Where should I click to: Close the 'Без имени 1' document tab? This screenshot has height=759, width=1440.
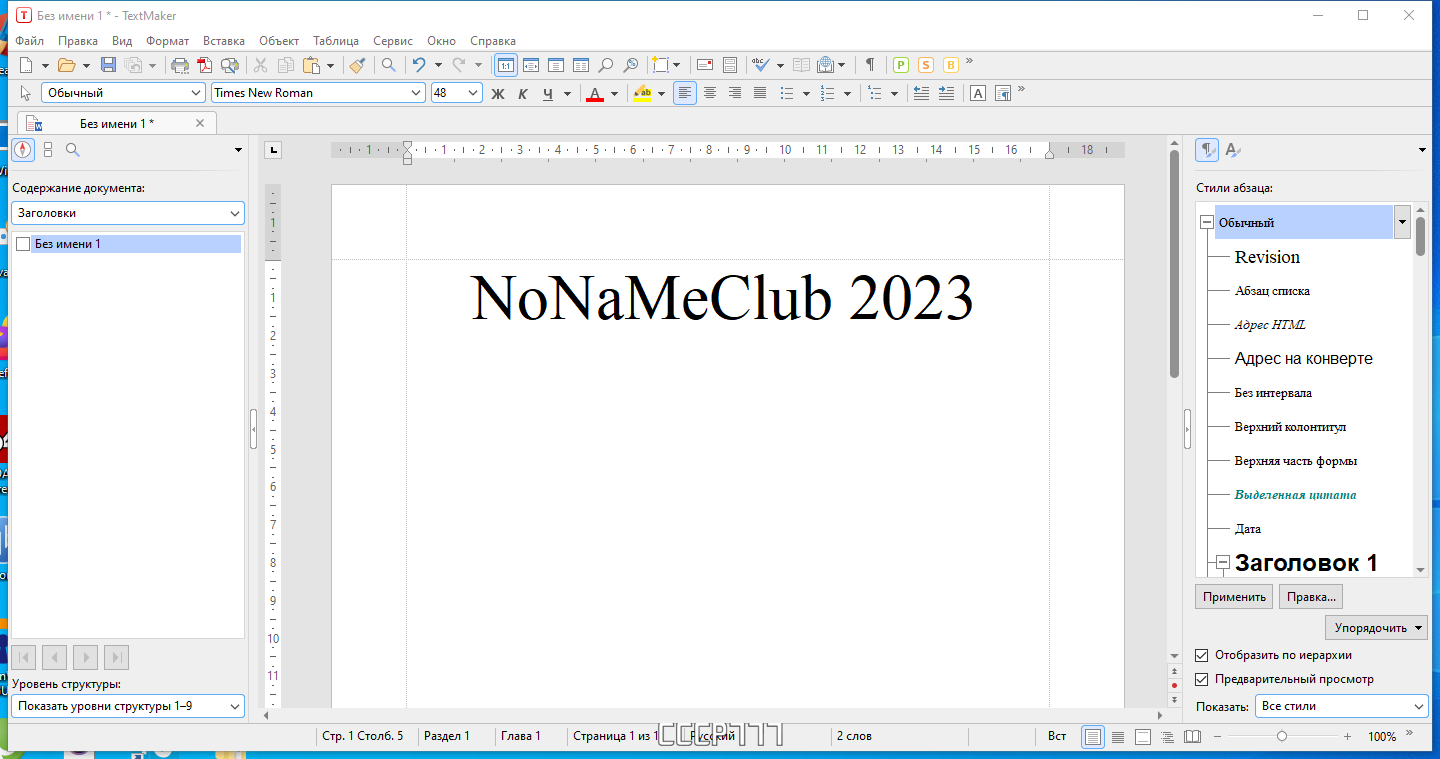200,123
